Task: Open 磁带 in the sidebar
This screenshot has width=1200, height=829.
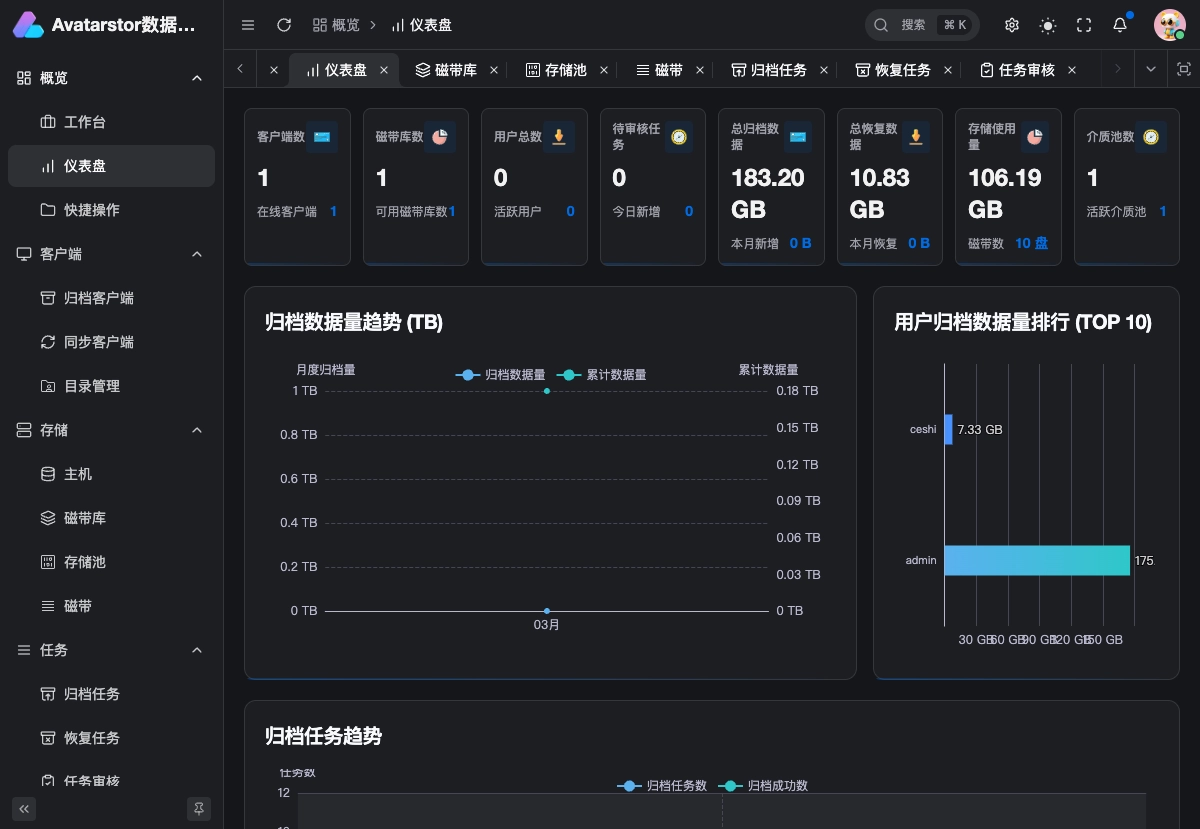Action: (x=111, y=606)
